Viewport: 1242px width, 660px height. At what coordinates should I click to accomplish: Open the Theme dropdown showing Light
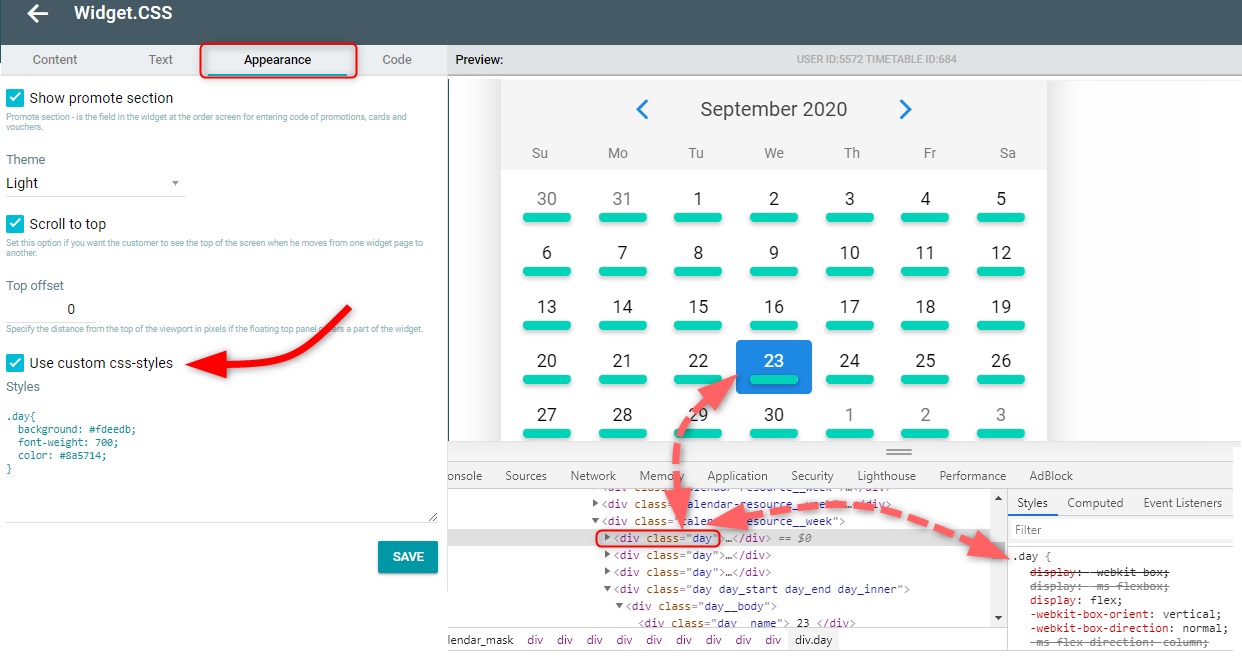coord(95,183)
